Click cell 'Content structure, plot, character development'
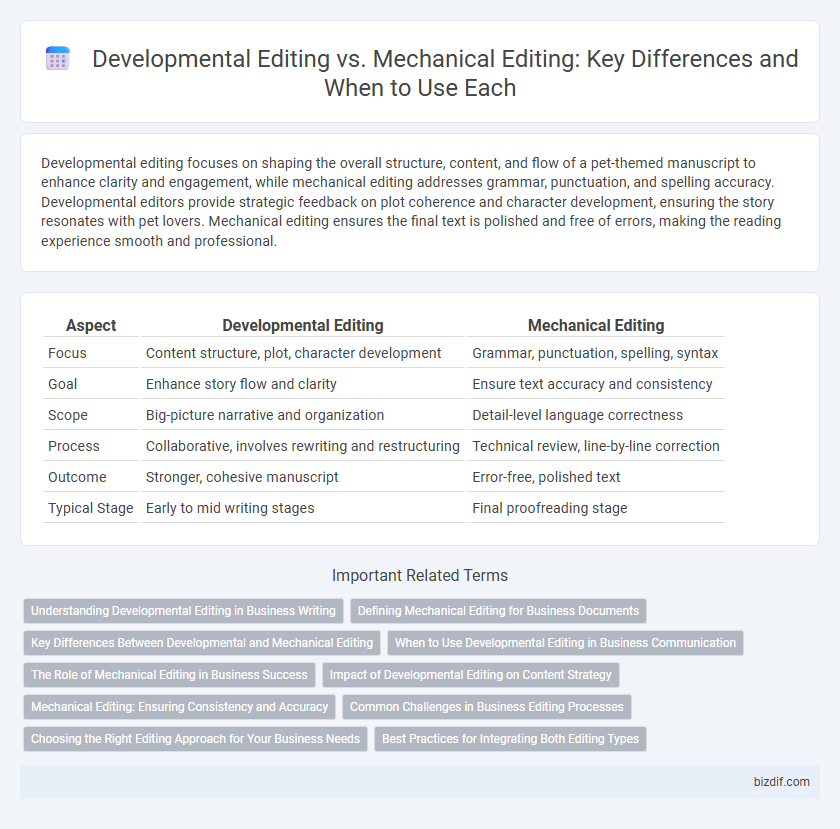The width and height of the screenshot is (840, 829). pyautogui.click(x=303, y=353)
